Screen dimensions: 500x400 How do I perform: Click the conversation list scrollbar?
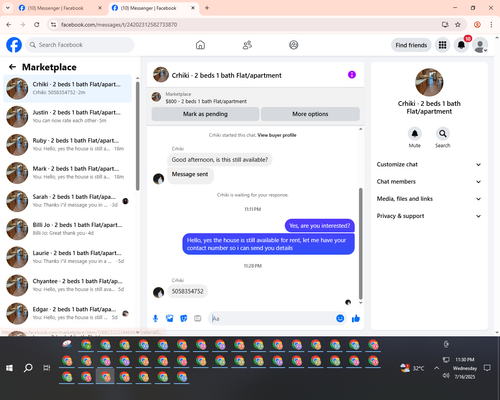(x=138, y=136)
